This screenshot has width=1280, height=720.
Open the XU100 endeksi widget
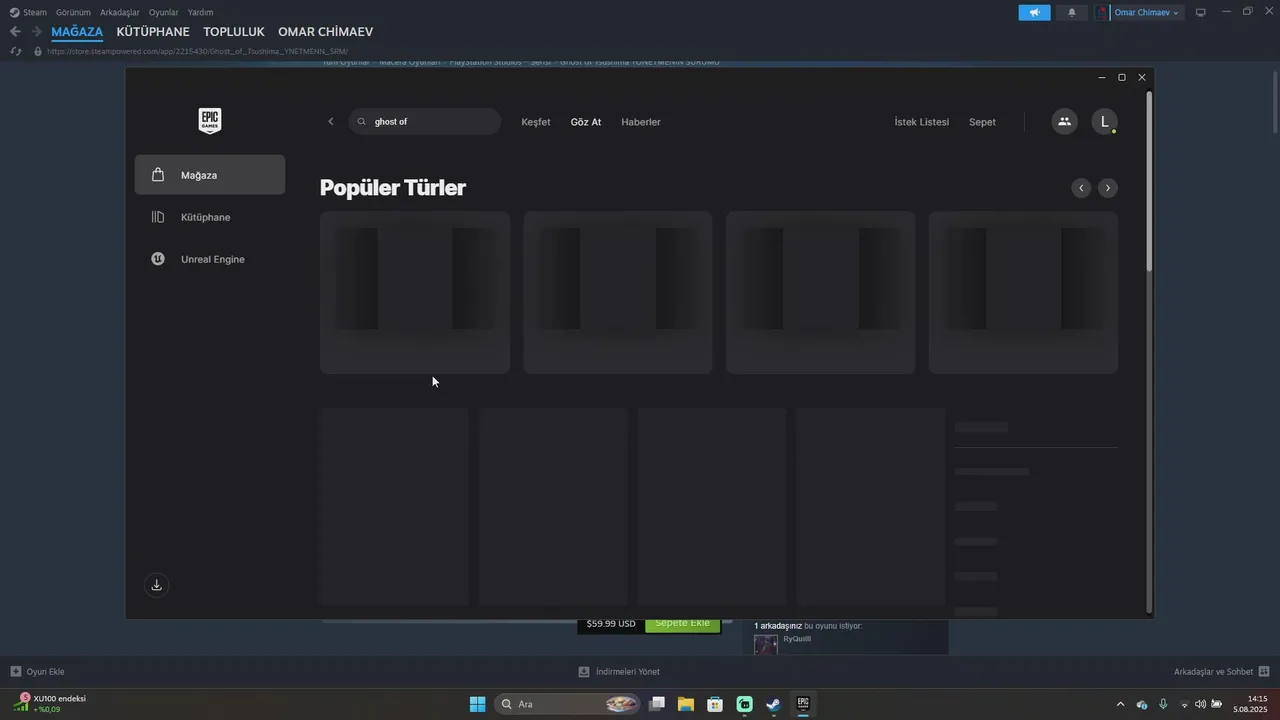point(51,704)
